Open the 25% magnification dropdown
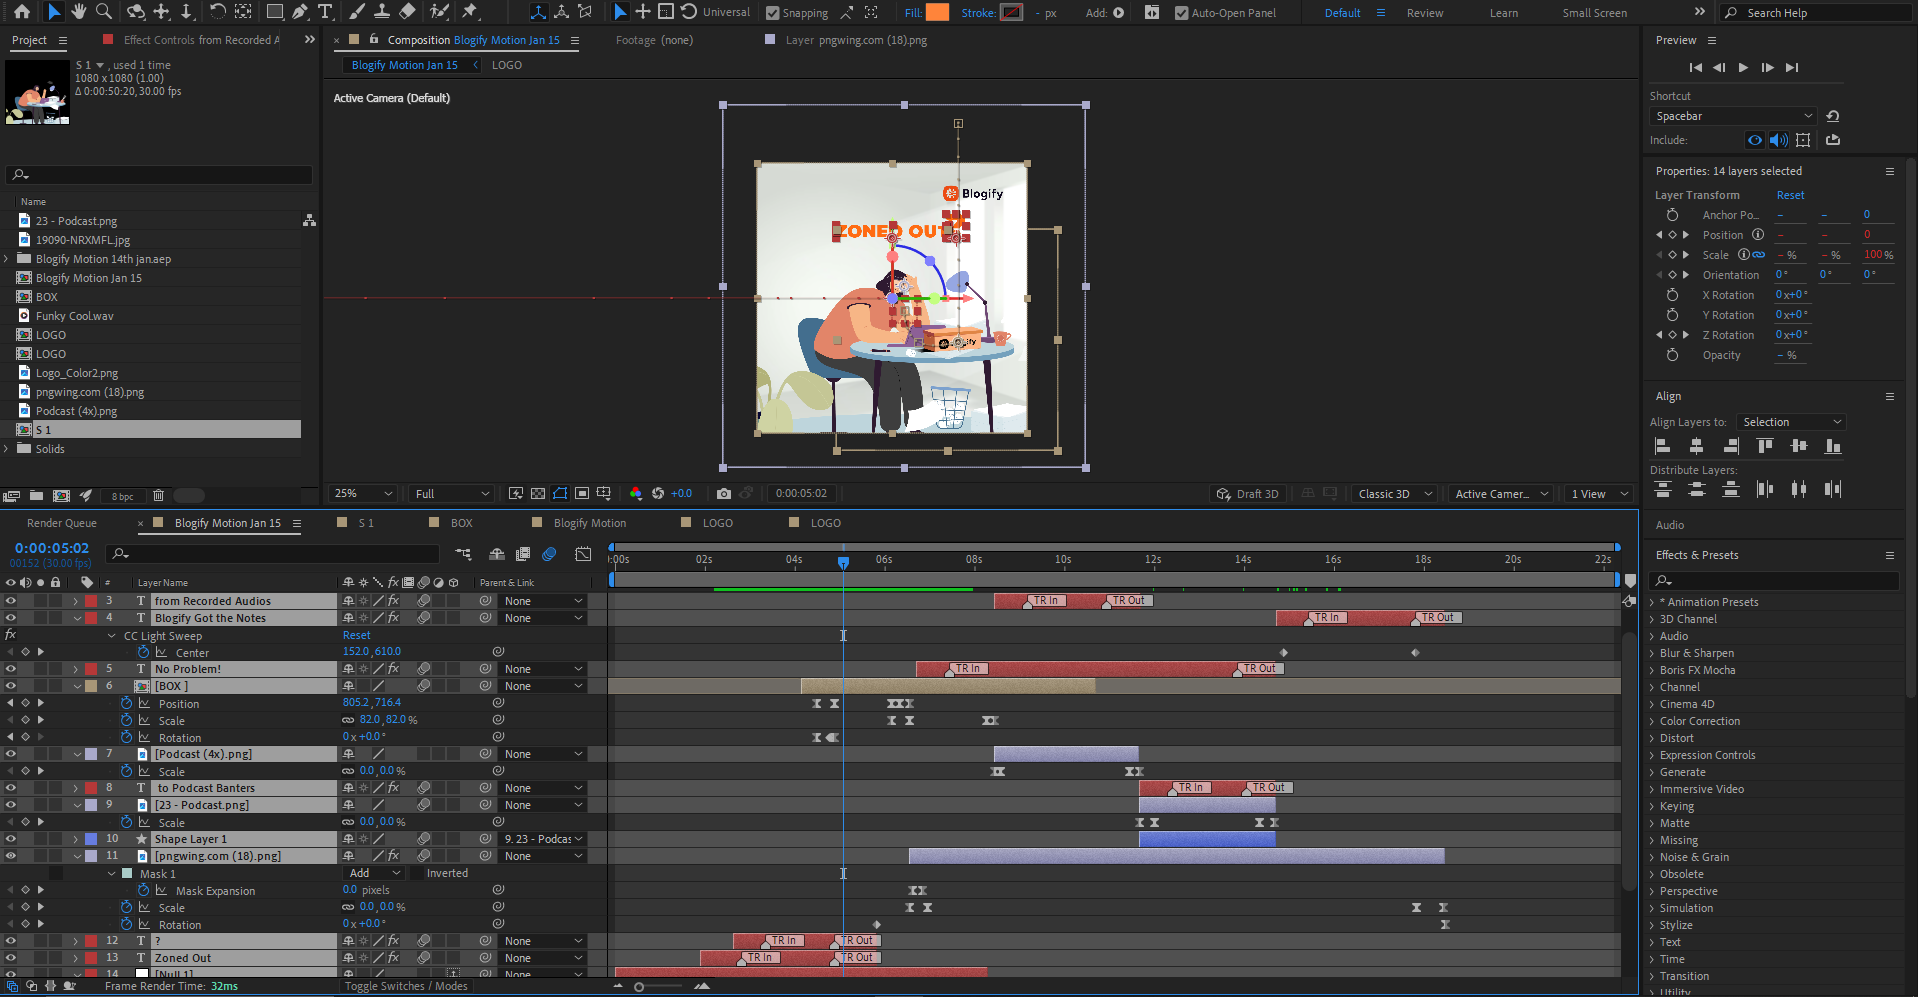 tap(361, 493)
